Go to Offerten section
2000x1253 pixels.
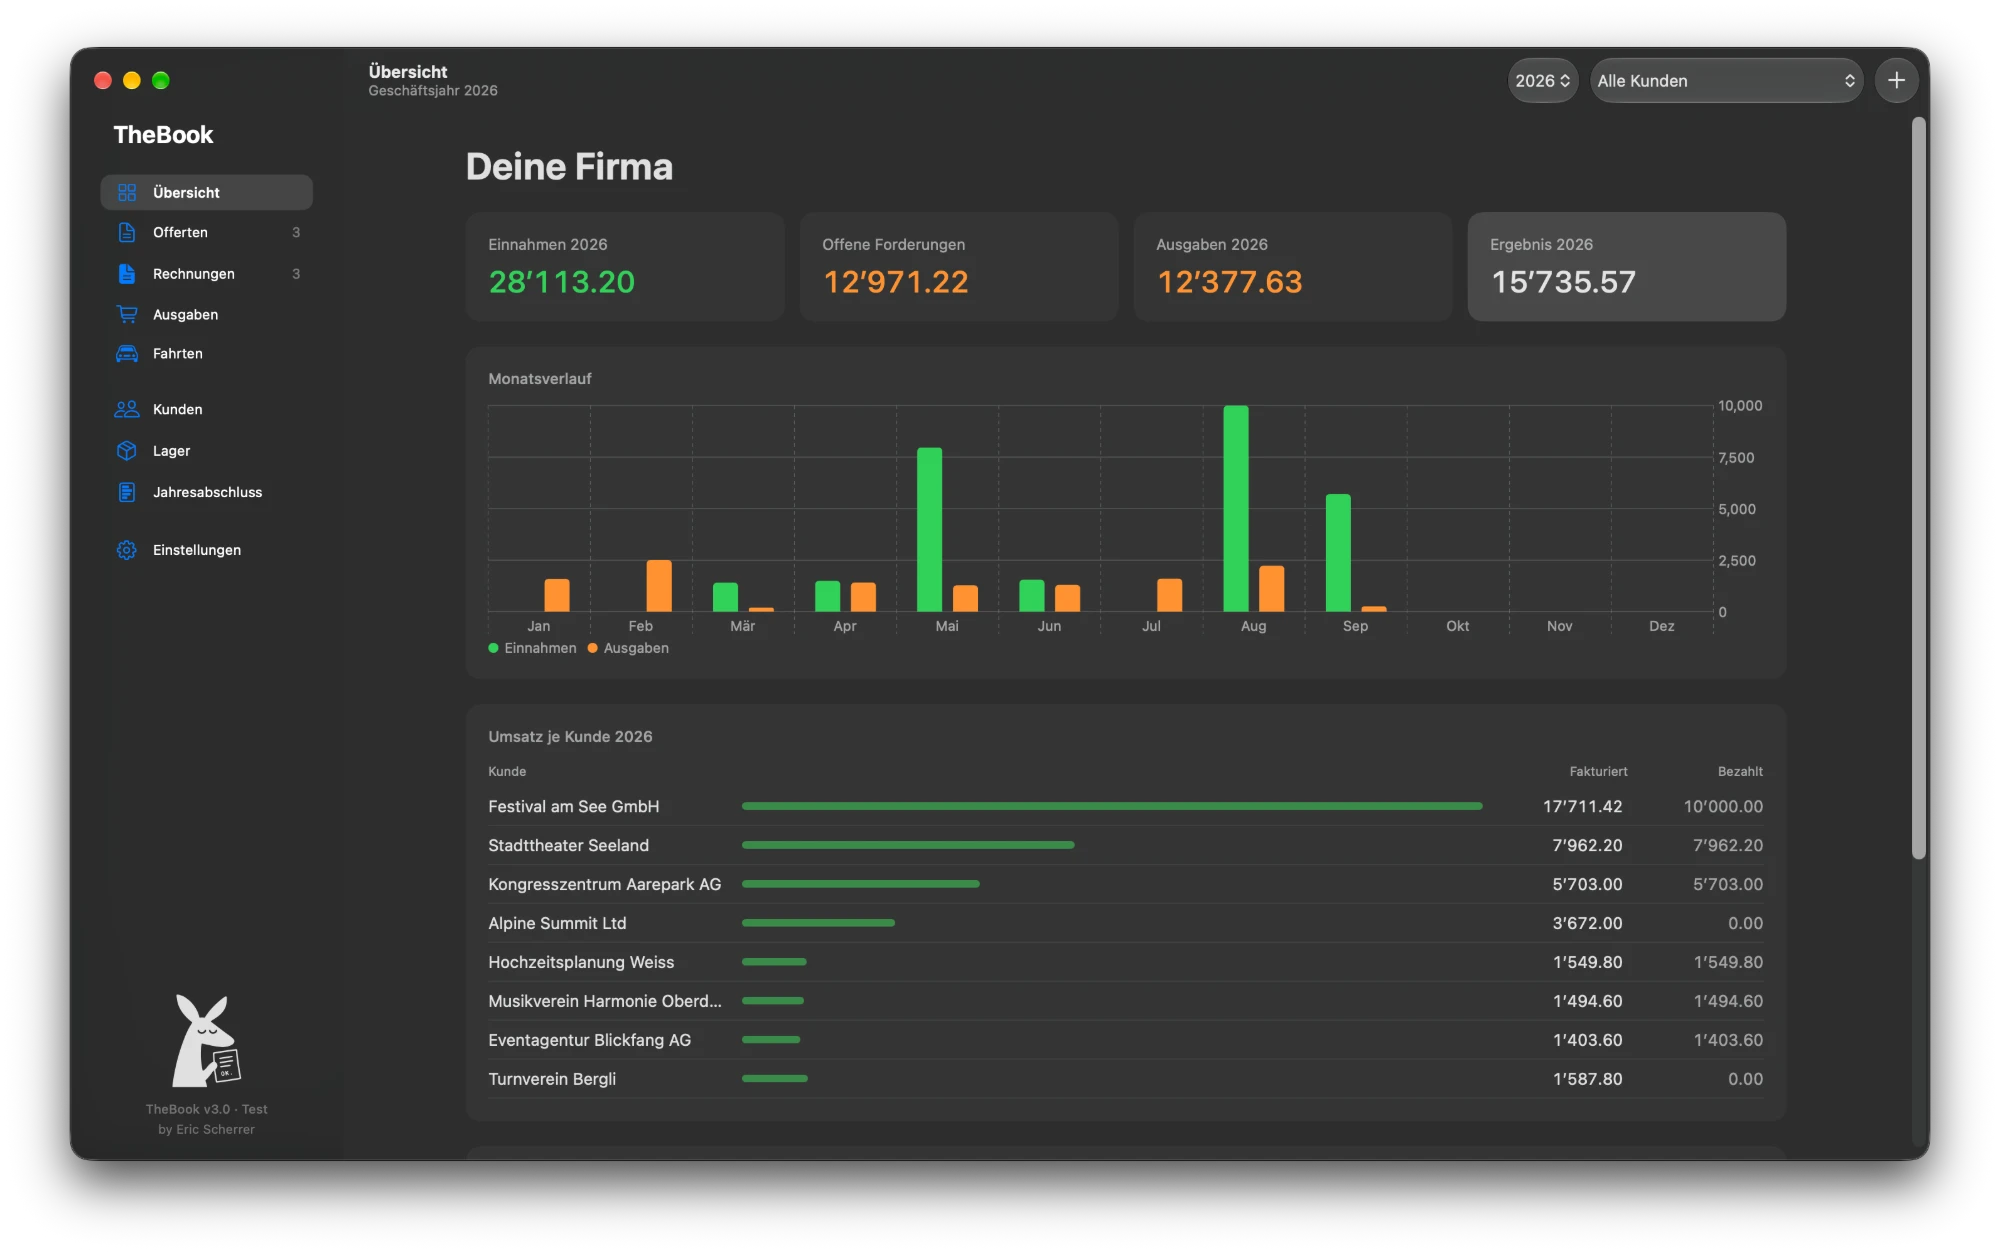pos(207,232)
